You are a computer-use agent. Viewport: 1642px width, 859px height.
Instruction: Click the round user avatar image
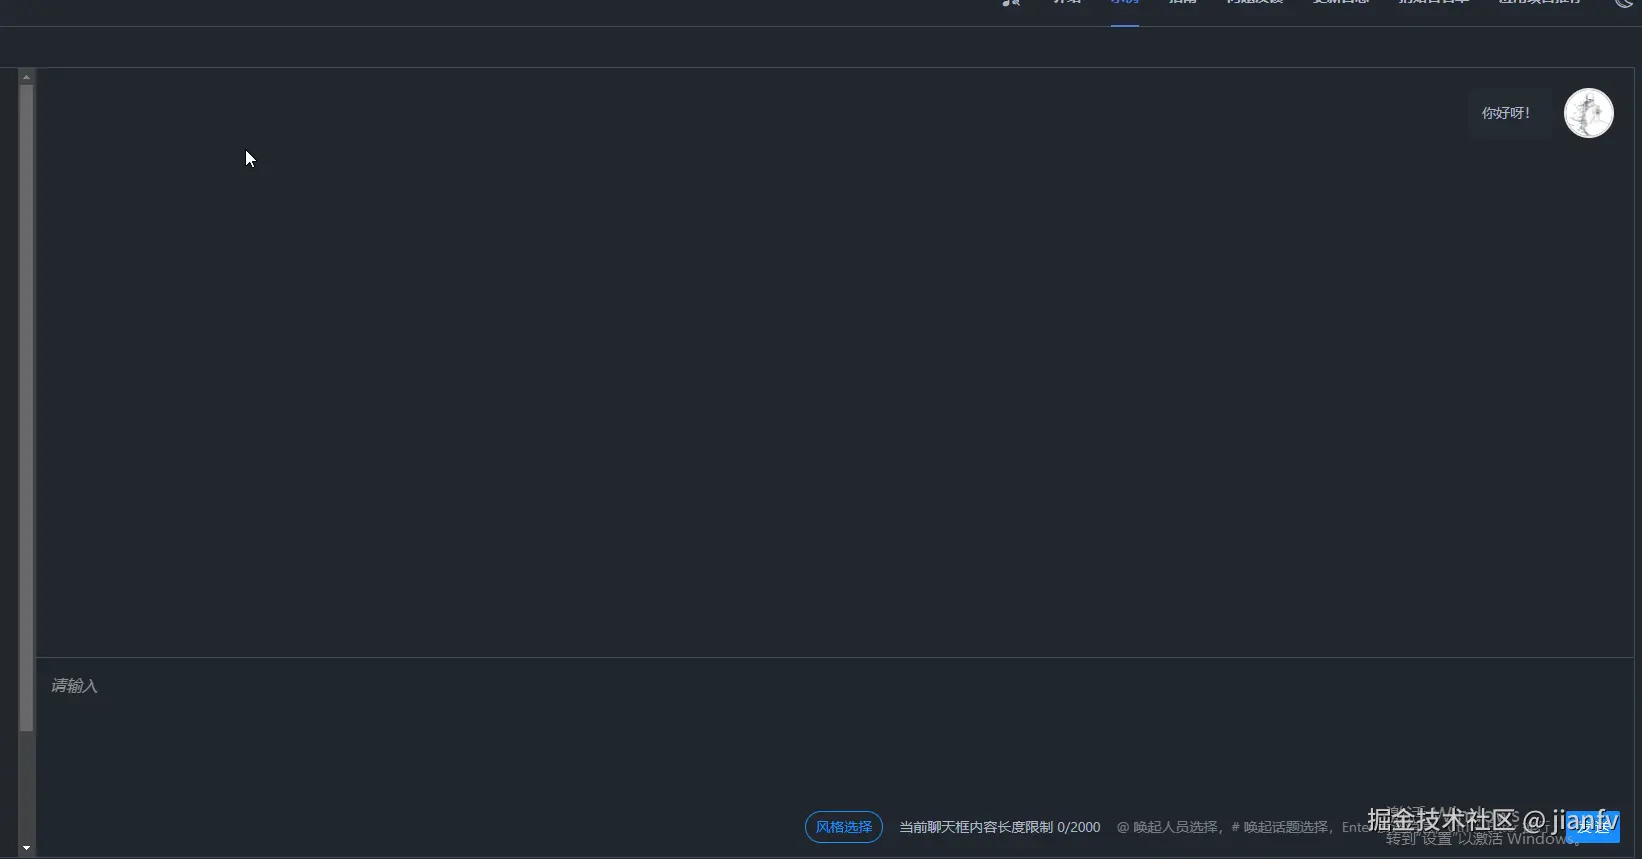pyautogui.click(x=1588, y=113)
